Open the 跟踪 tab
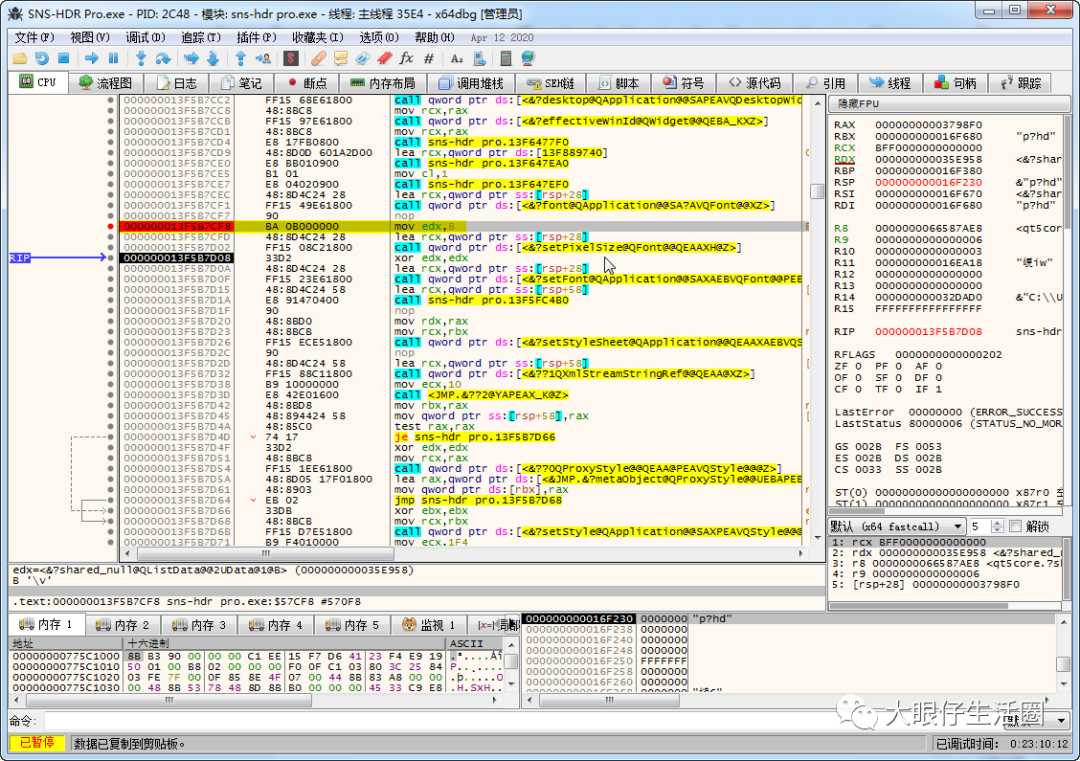Screen dimensions: 1080x761 [1021, 83]
